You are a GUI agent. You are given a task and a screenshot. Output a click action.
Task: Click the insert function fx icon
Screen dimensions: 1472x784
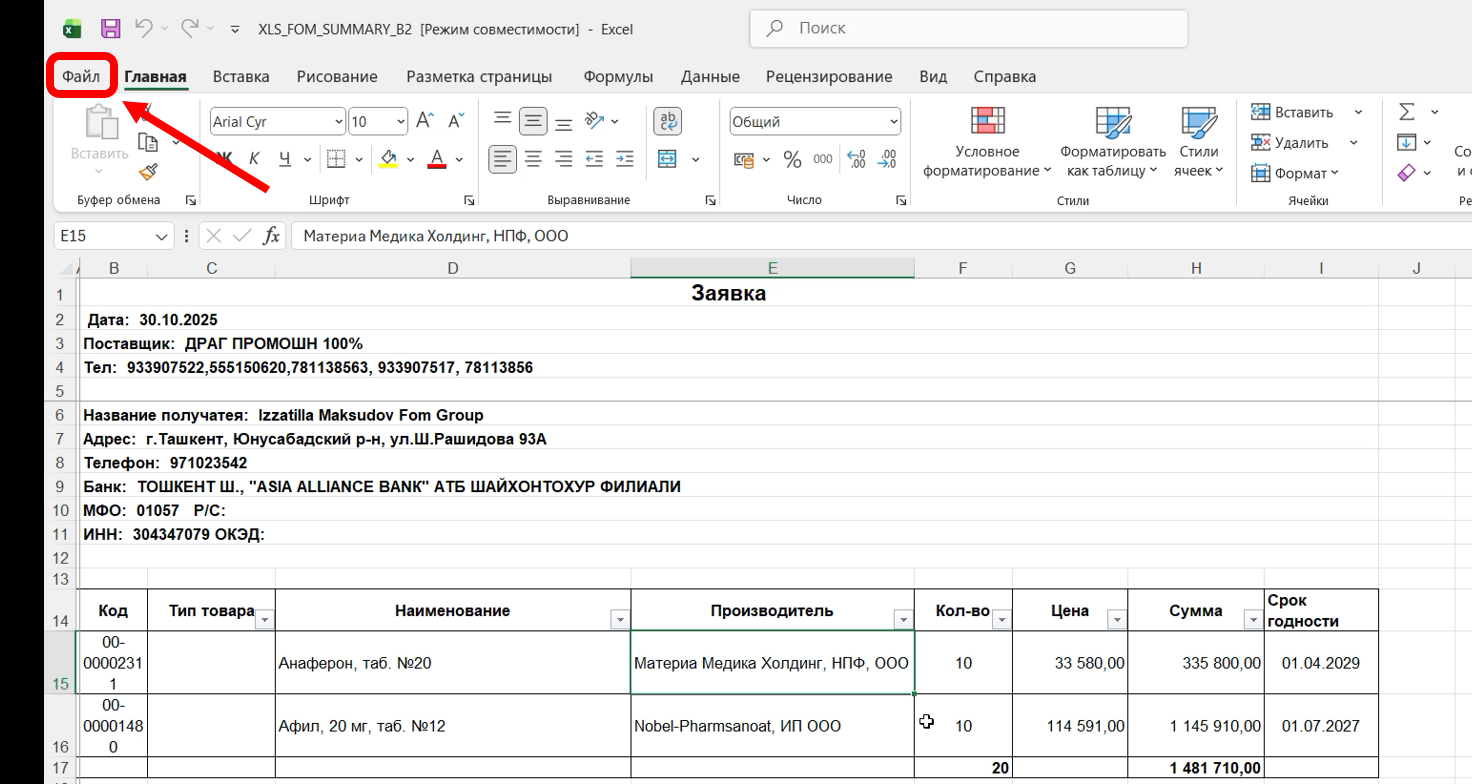[271, 236]
